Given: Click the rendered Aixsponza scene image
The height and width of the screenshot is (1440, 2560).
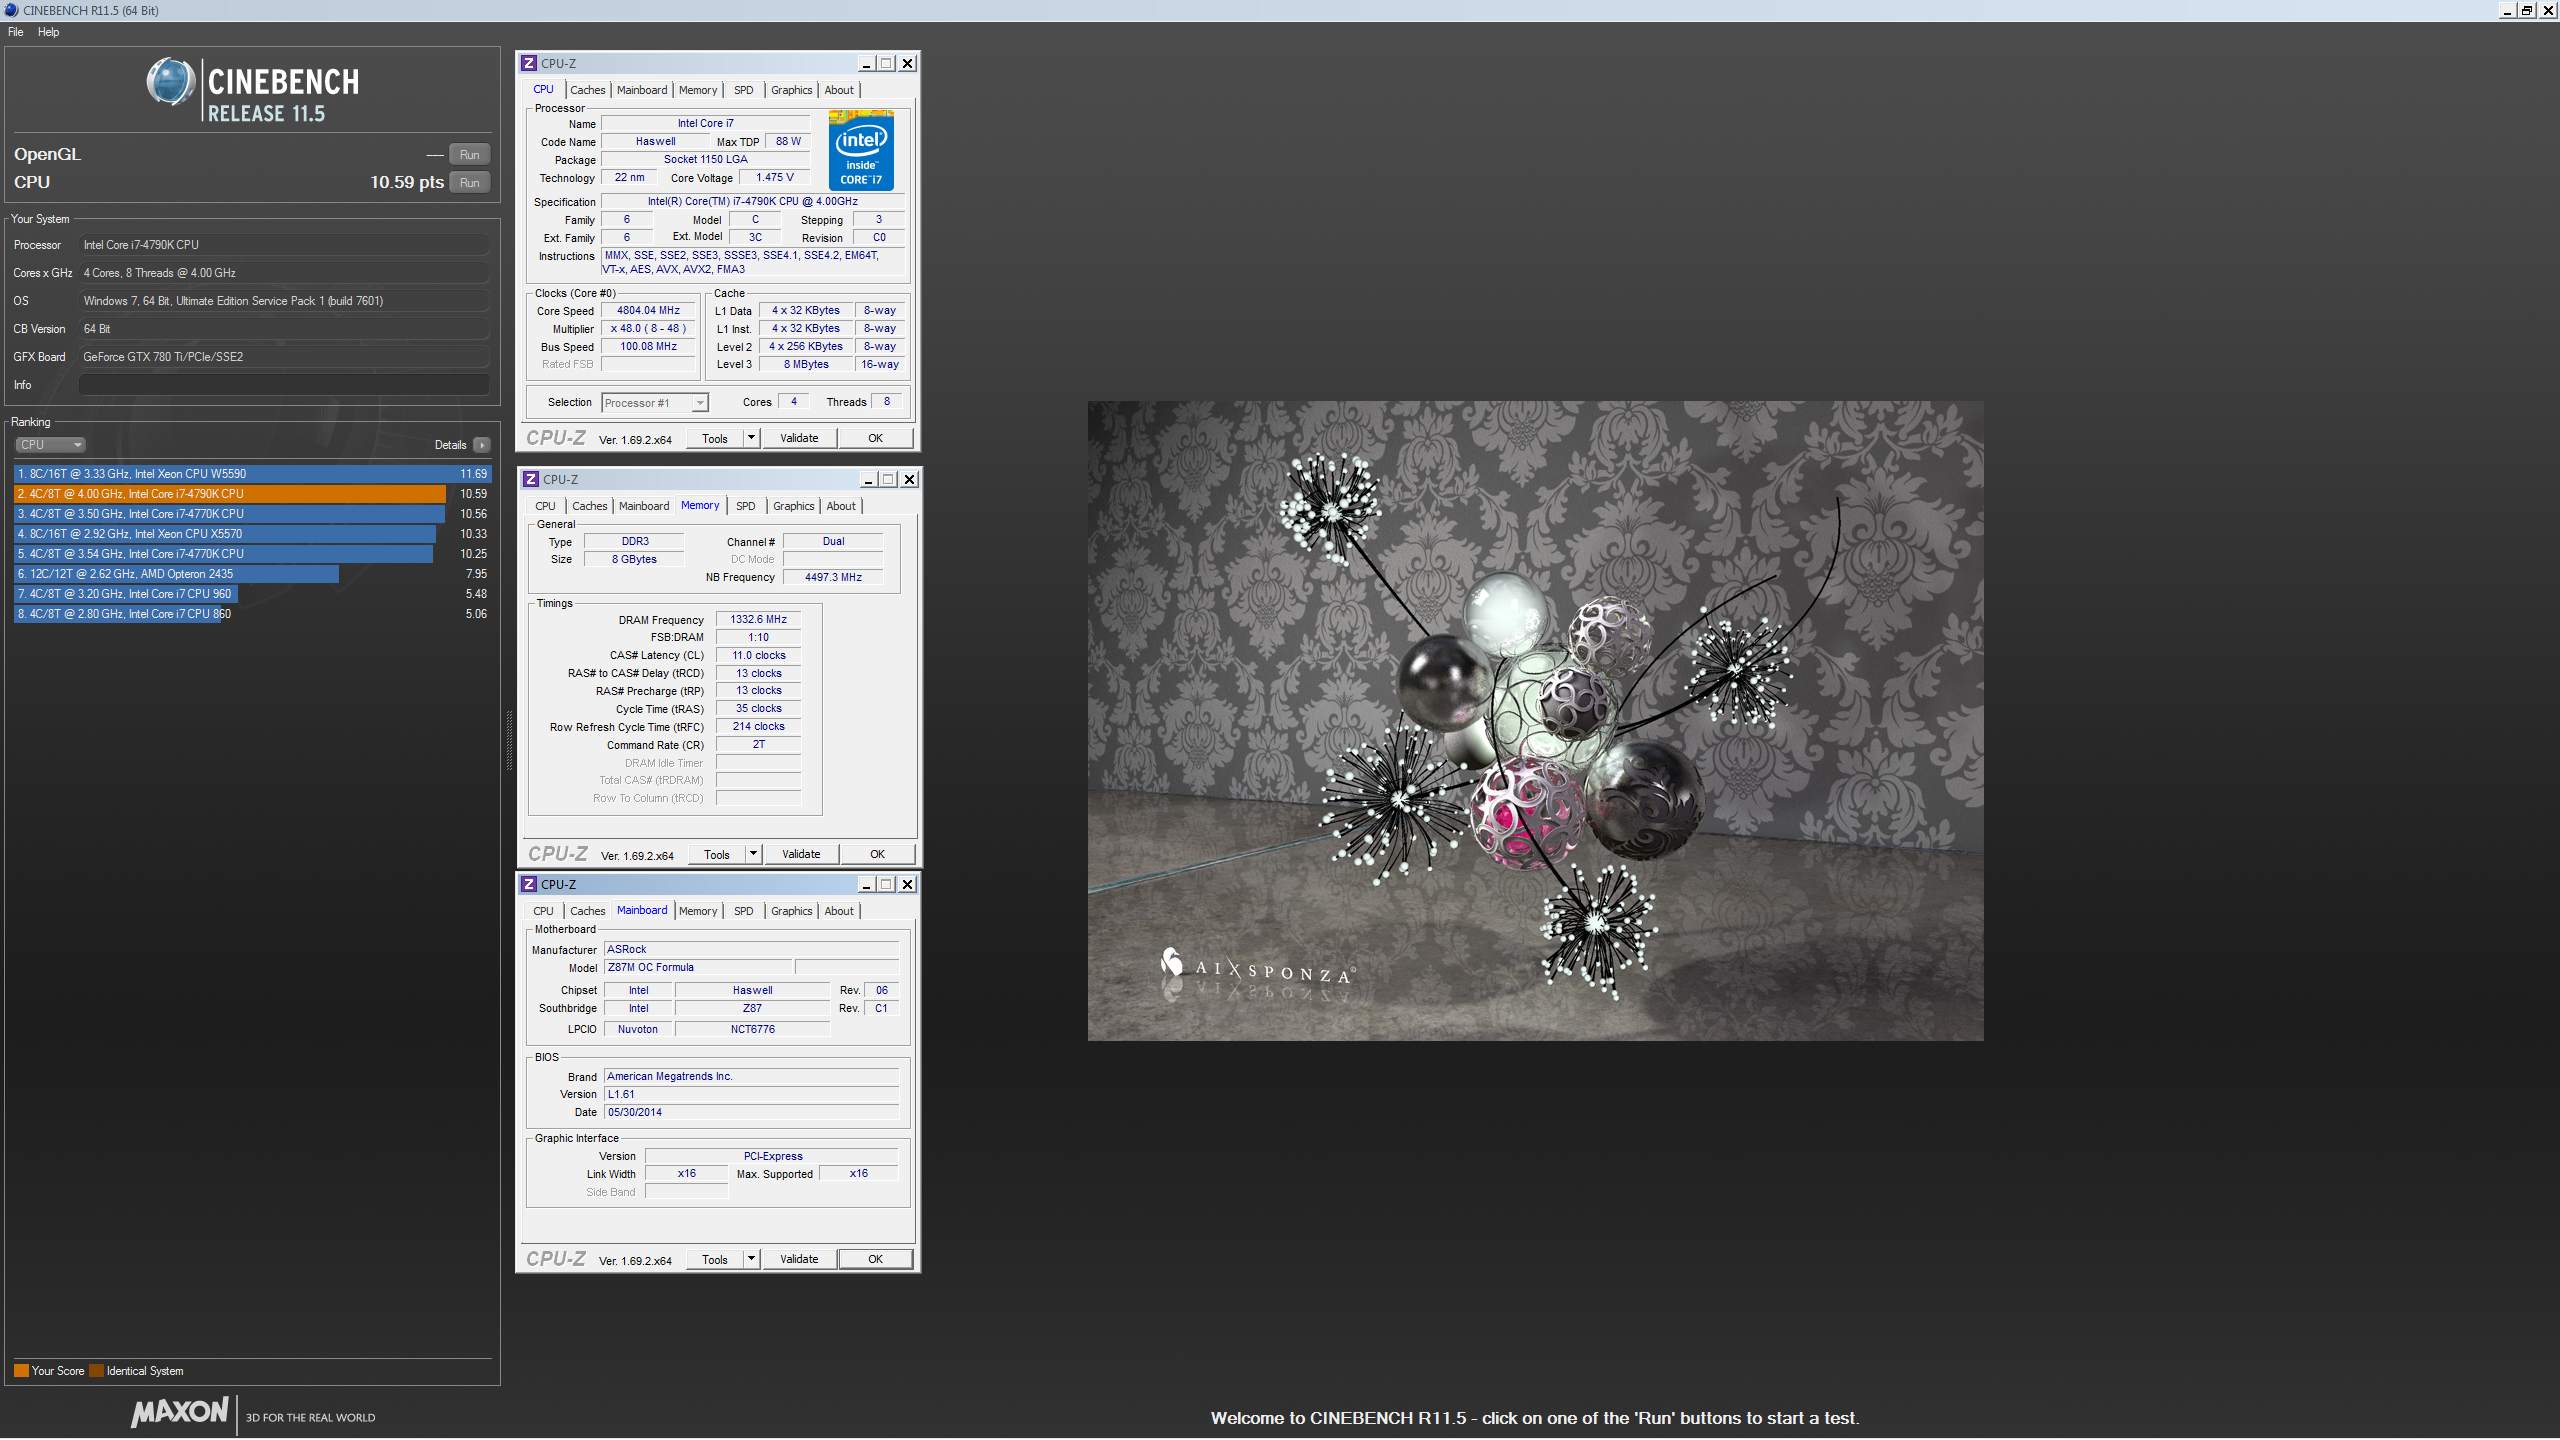Looking at the screenshot, I should pyautogui.click(x=1535, y=721).
